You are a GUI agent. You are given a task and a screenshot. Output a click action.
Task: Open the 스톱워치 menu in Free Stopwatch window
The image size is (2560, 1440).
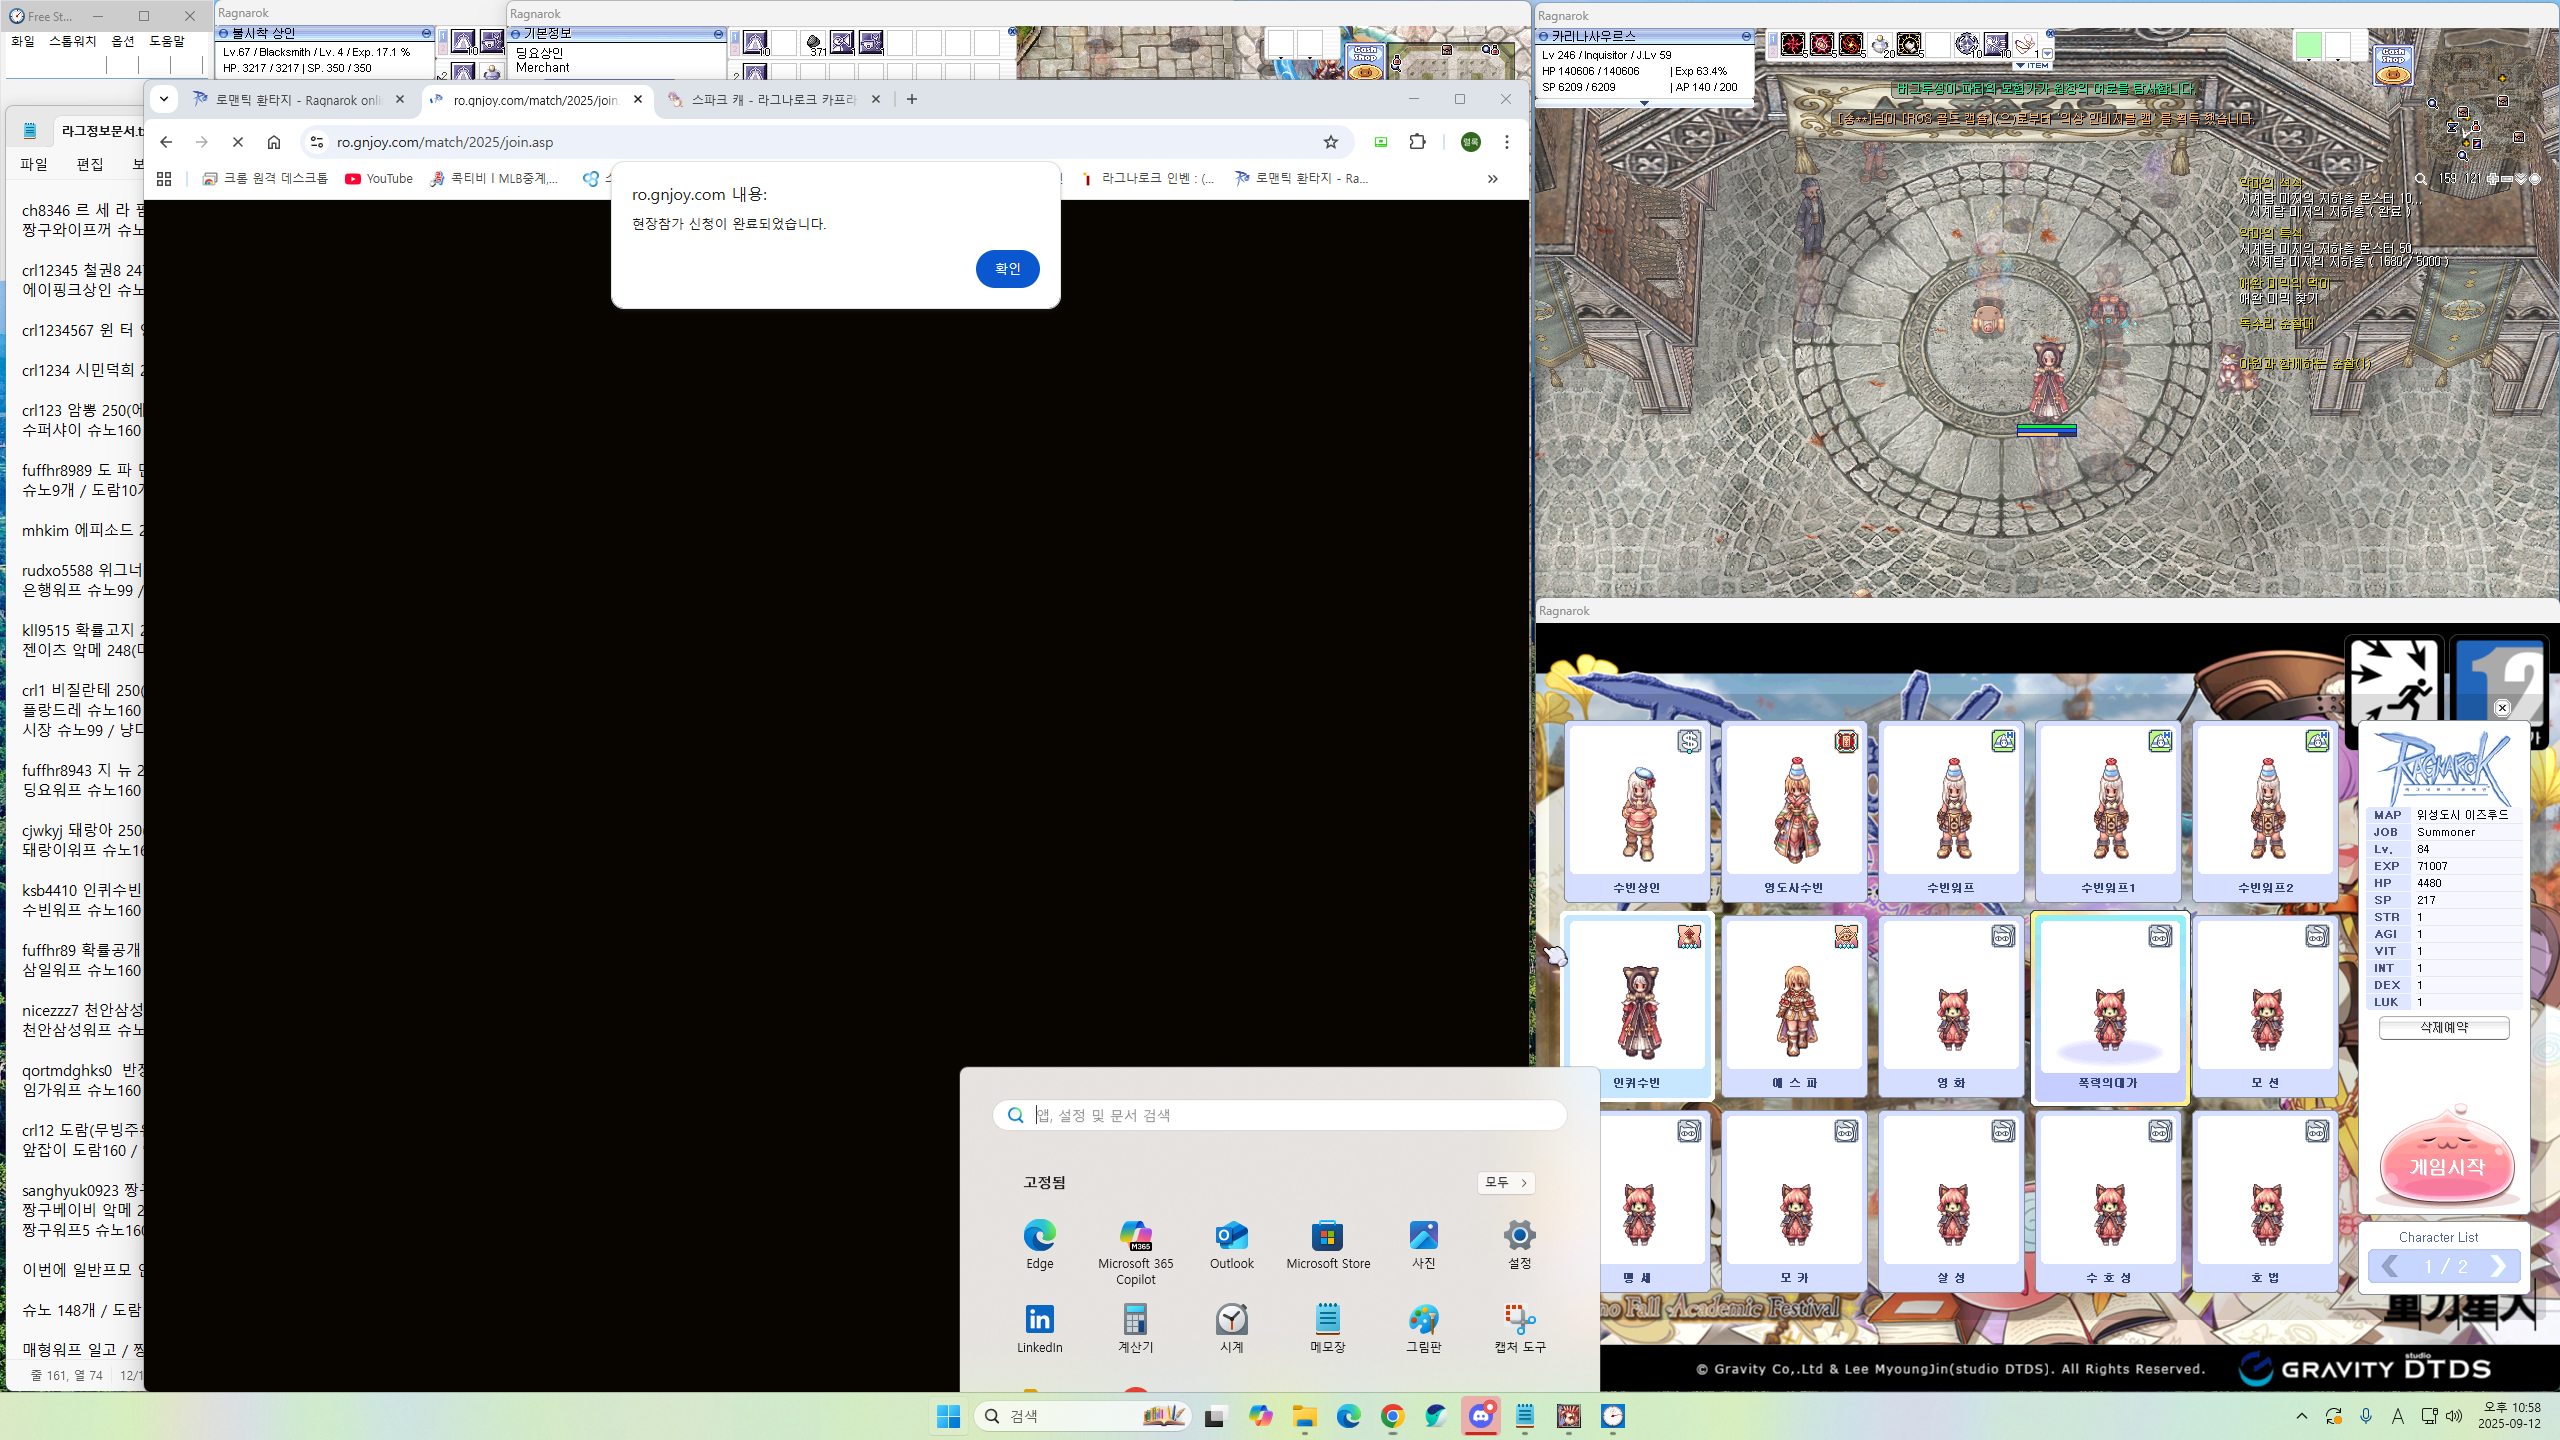click(x=73, y=41)
